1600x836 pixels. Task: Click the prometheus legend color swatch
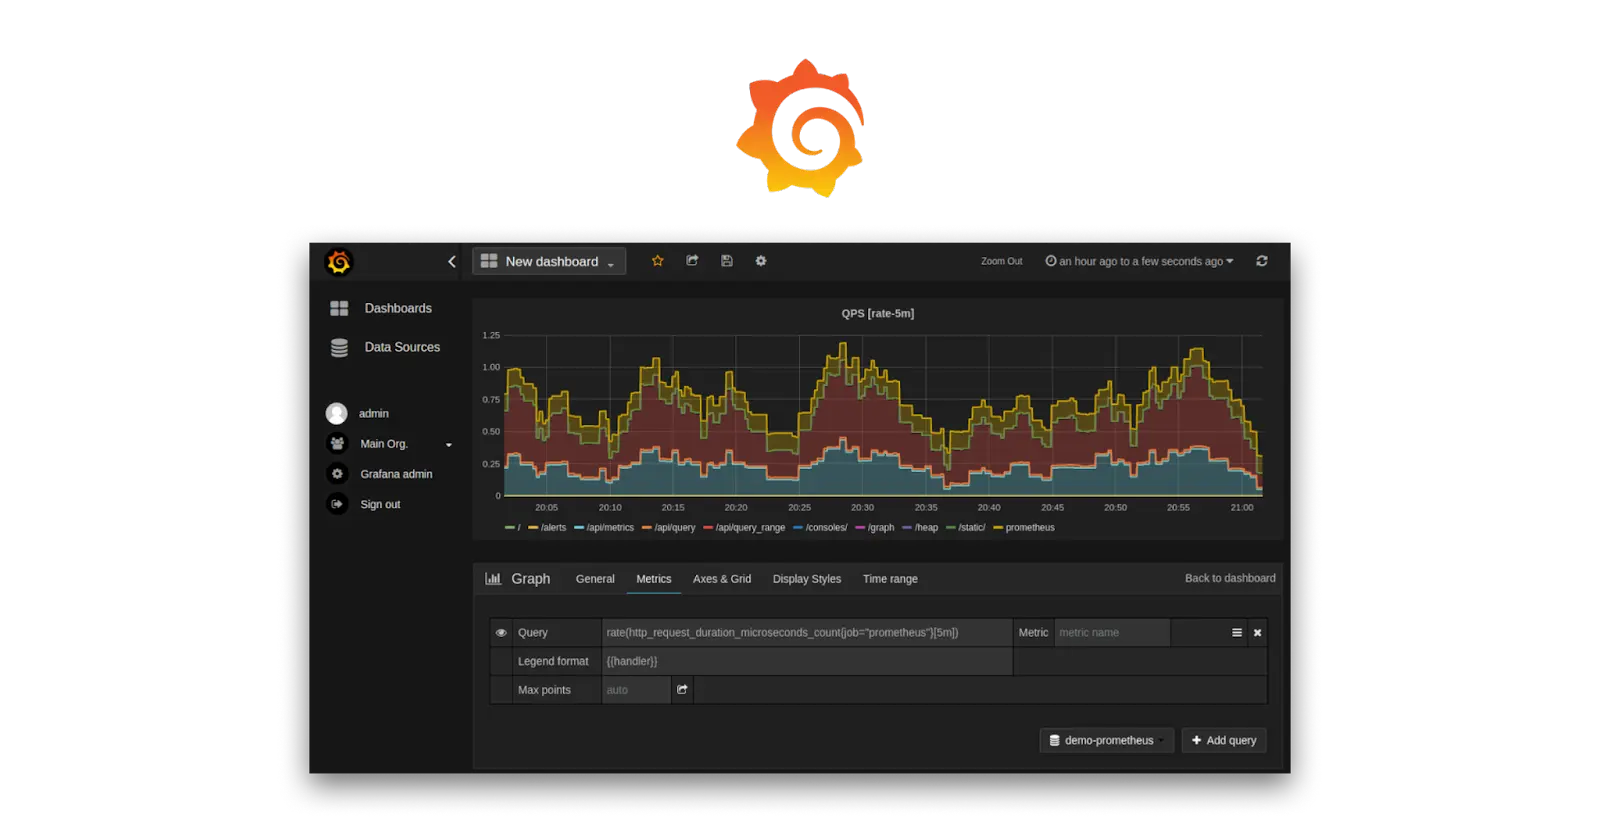[x=998, y=528]
